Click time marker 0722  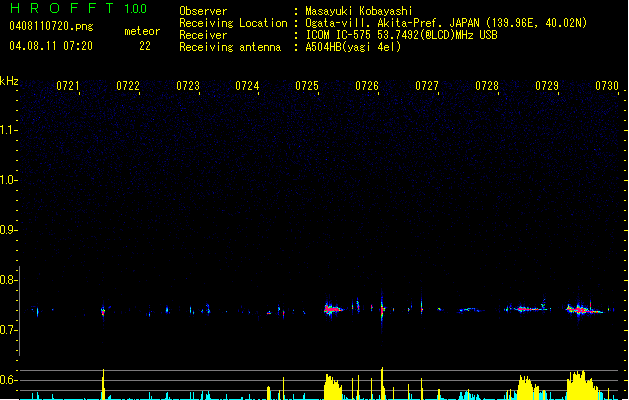[x=128, y=85]
